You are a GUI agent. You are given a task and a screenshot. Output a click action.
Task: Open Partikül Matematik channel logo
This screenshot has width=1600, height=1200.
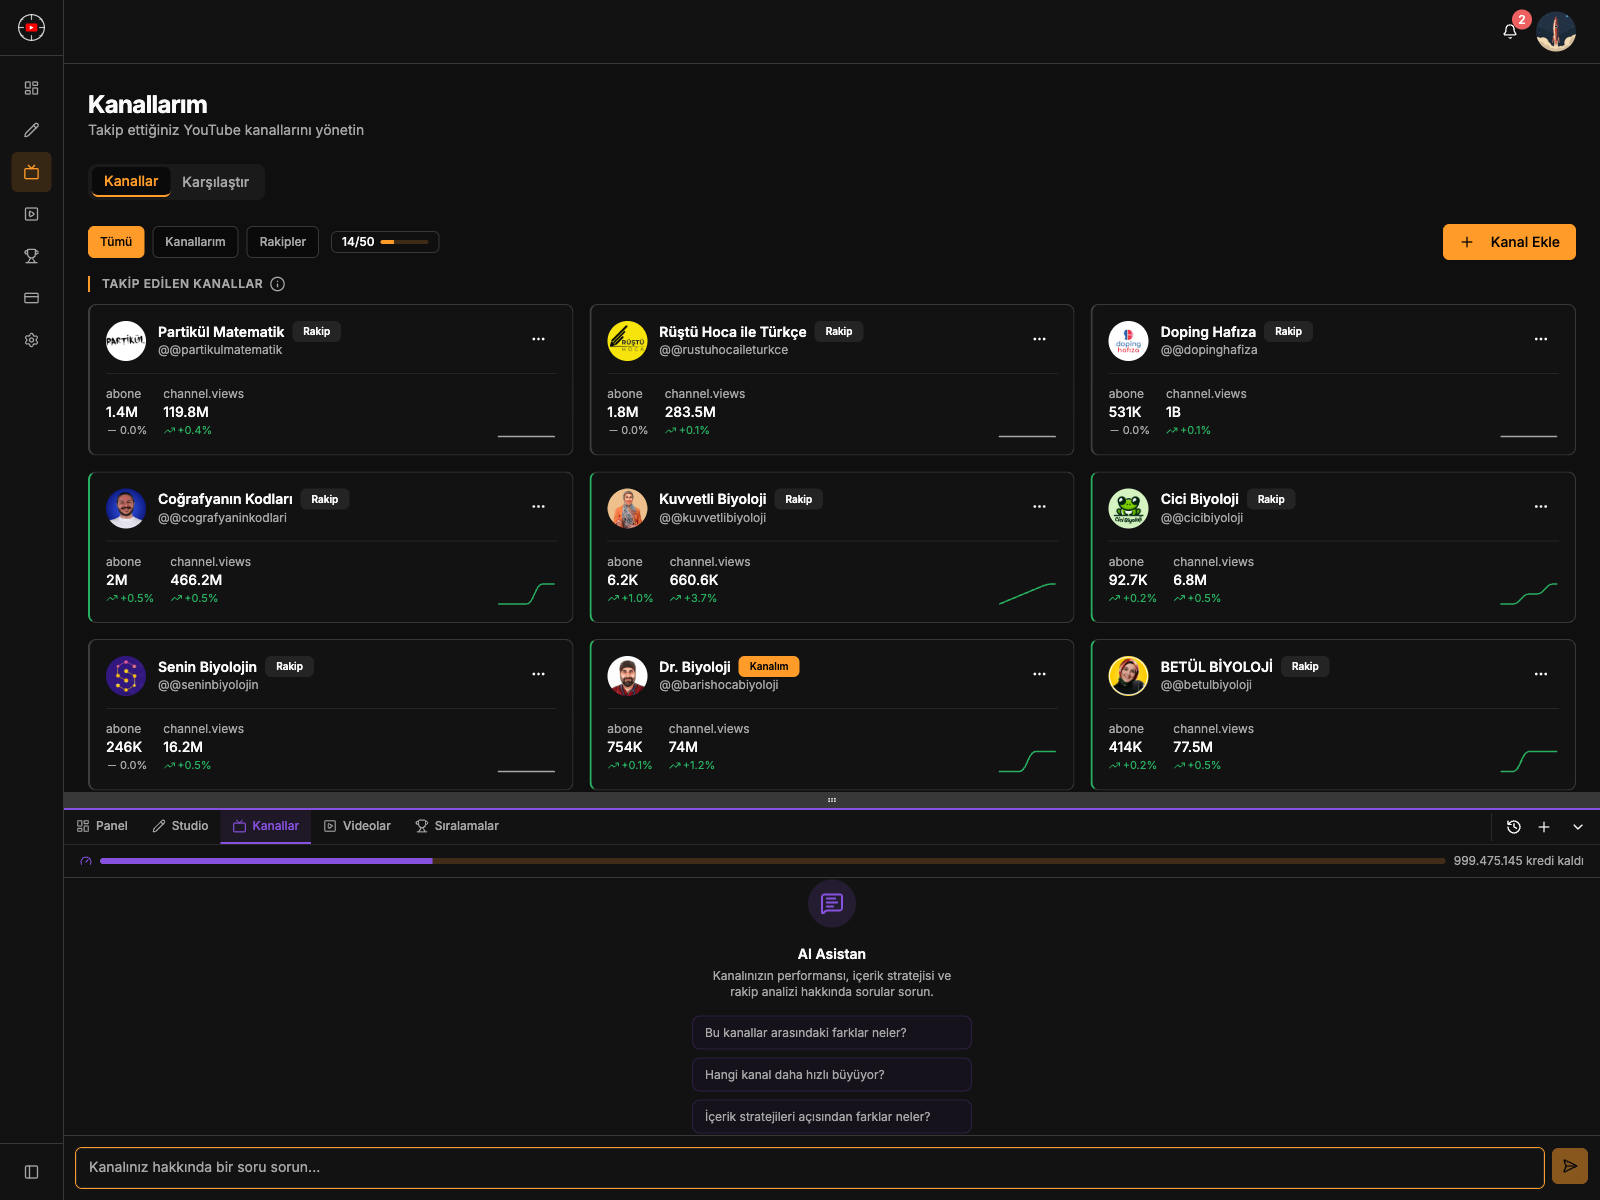tap(126, 341)
